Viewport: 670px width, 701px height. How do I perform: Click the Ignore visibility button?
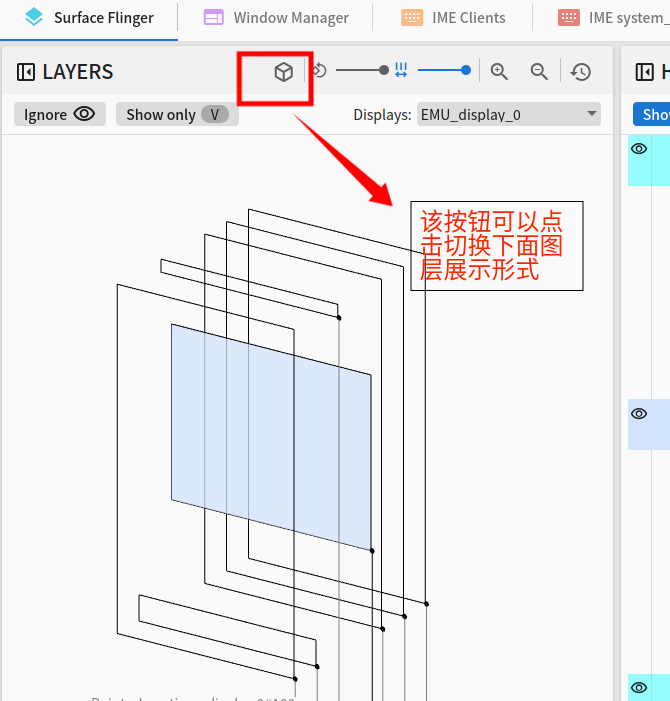click(x=59, y=114)
